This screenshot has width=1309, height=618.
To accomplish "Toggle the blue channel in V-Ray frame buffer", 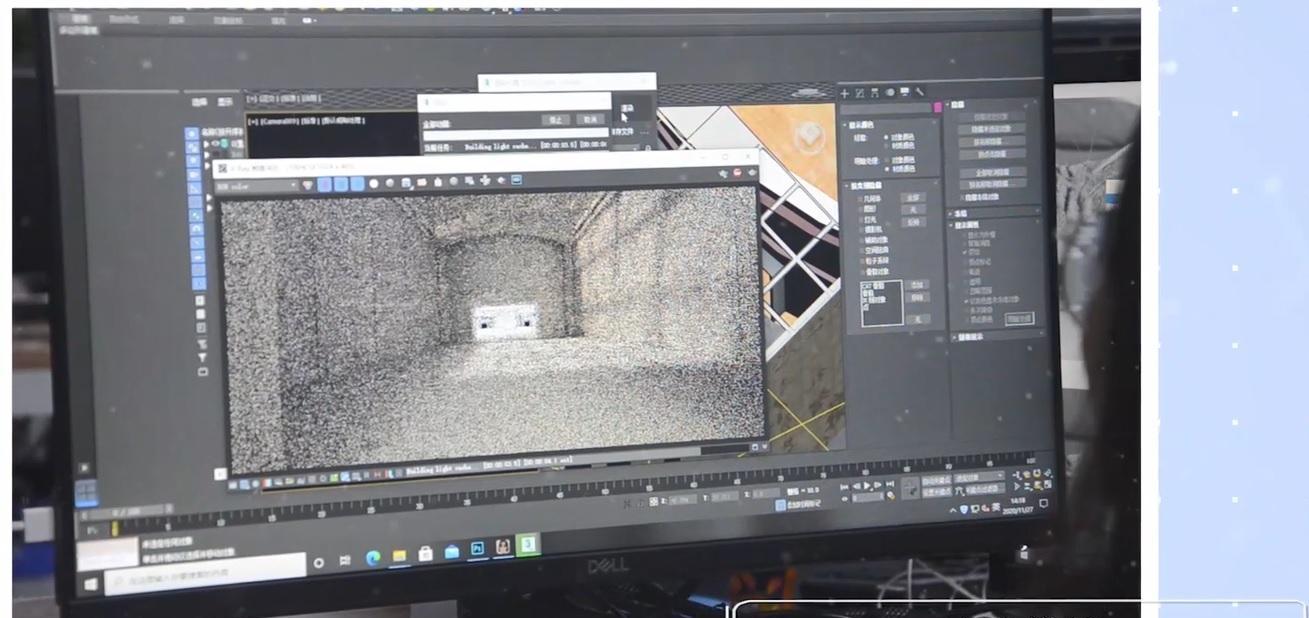I will (x=356, y=184).
